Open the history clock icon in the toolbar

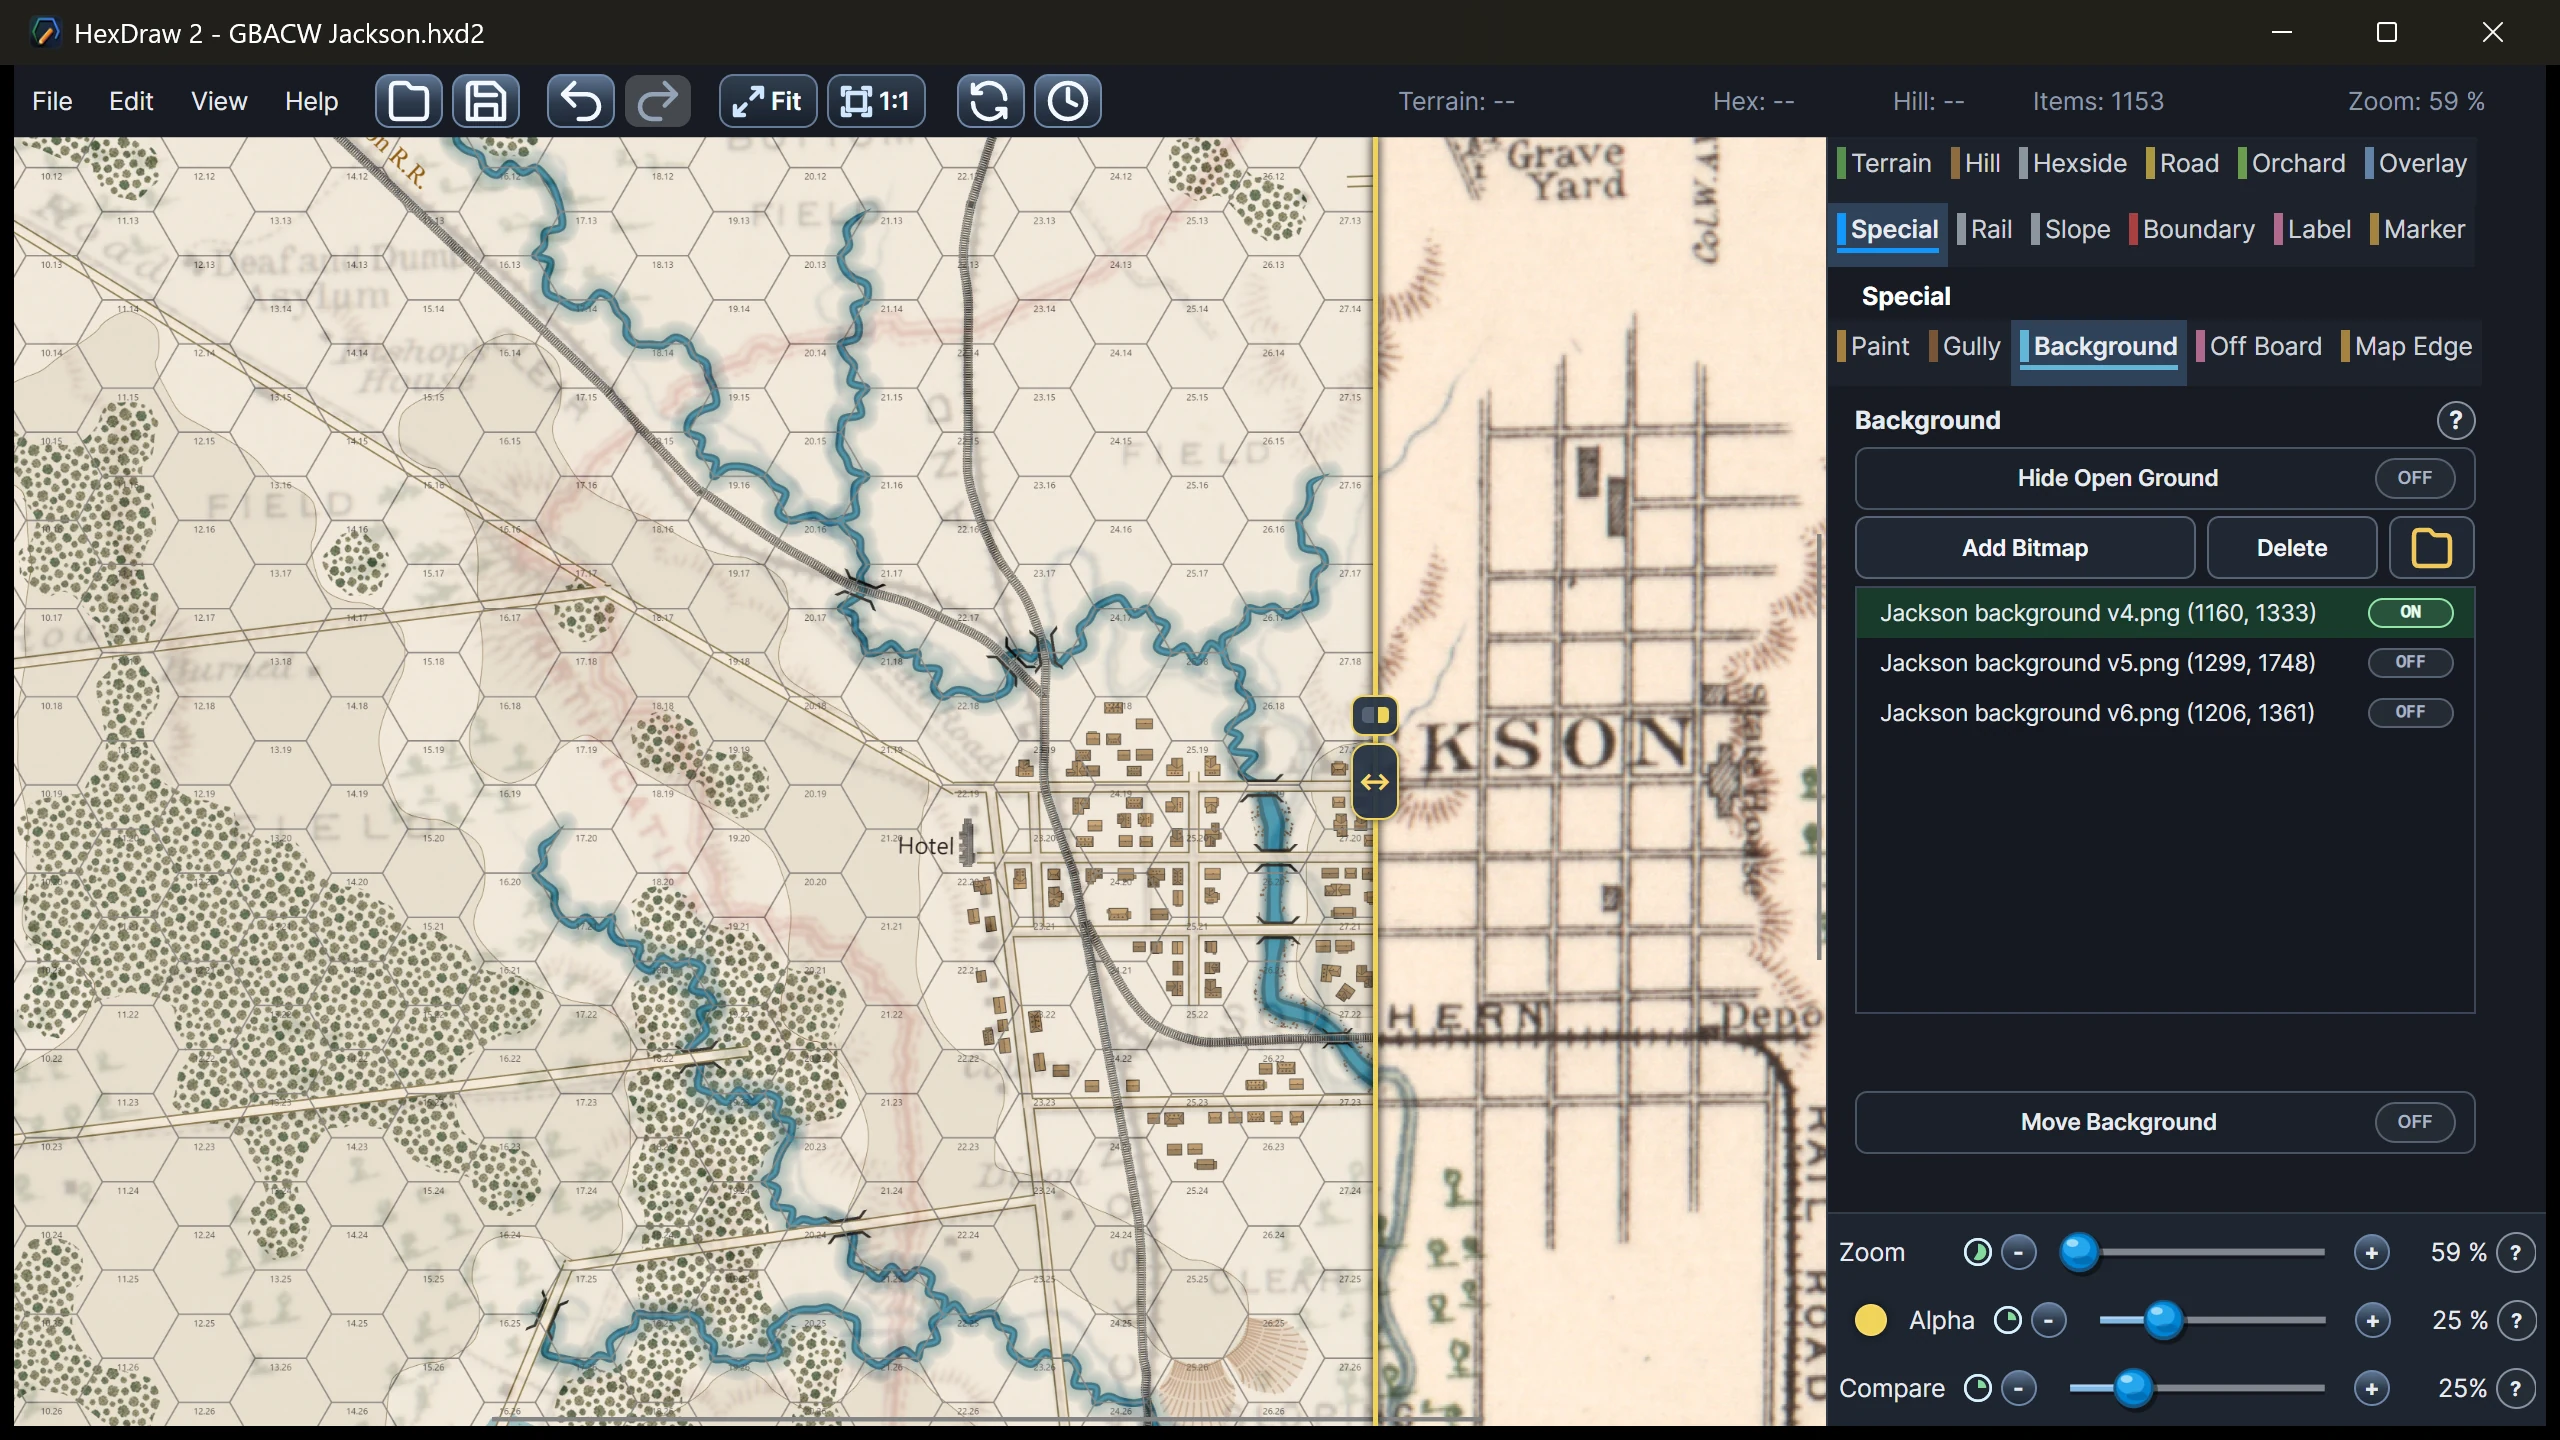pyautogui.click(x=1067, y=101)
